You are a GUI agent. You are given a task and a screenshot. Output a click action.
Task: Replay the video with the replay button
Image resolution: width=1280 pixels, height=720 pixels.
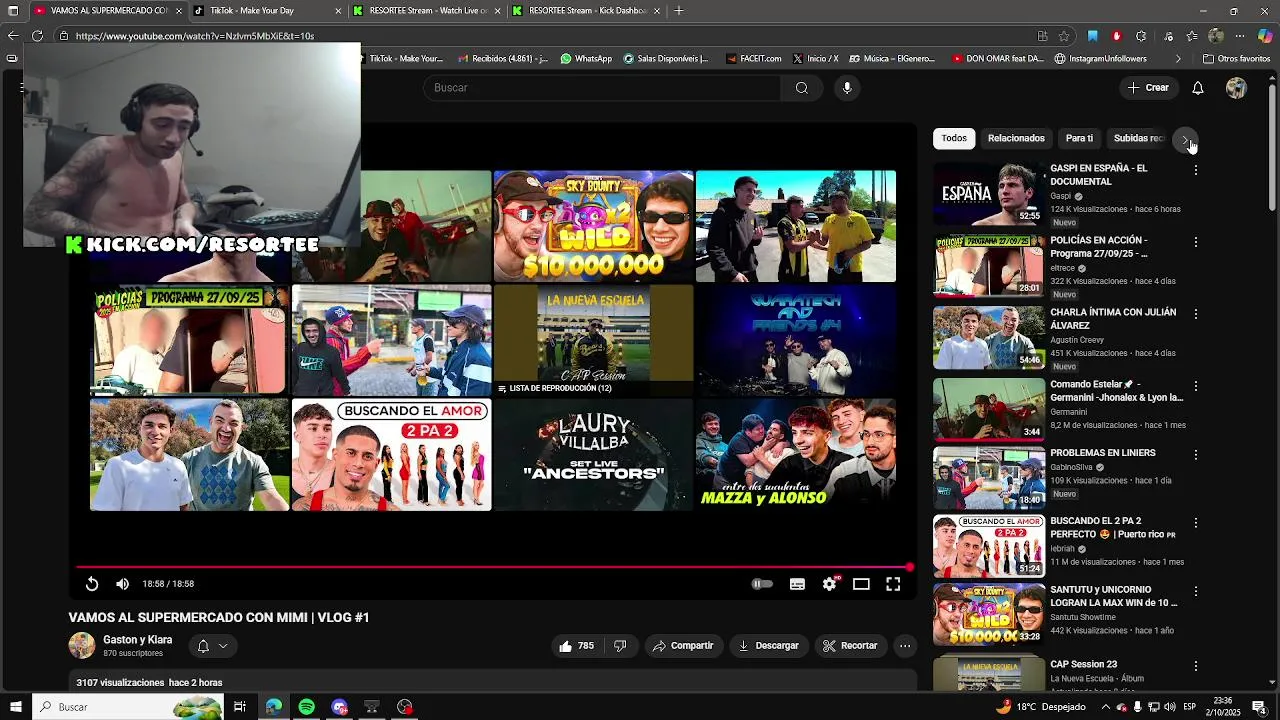91,584
